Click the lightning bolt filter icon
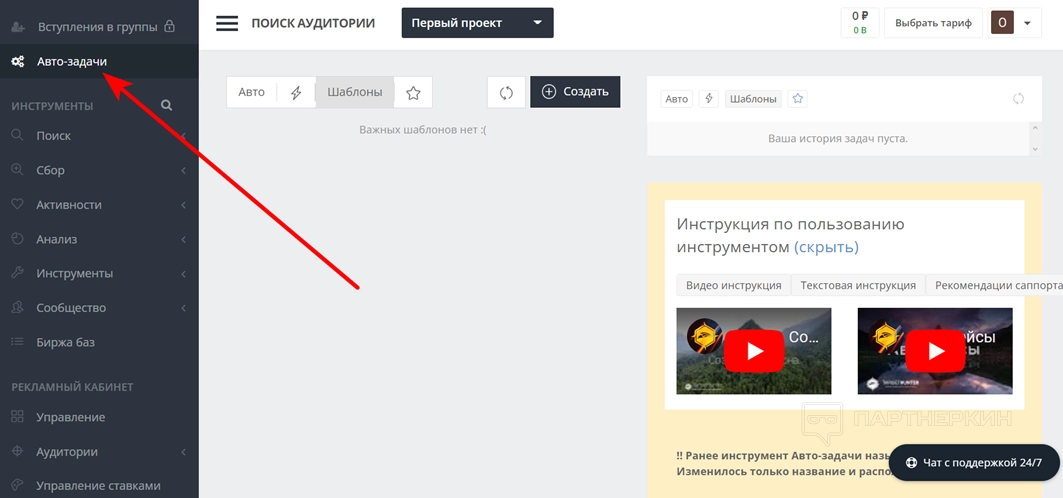 [296, 92]
